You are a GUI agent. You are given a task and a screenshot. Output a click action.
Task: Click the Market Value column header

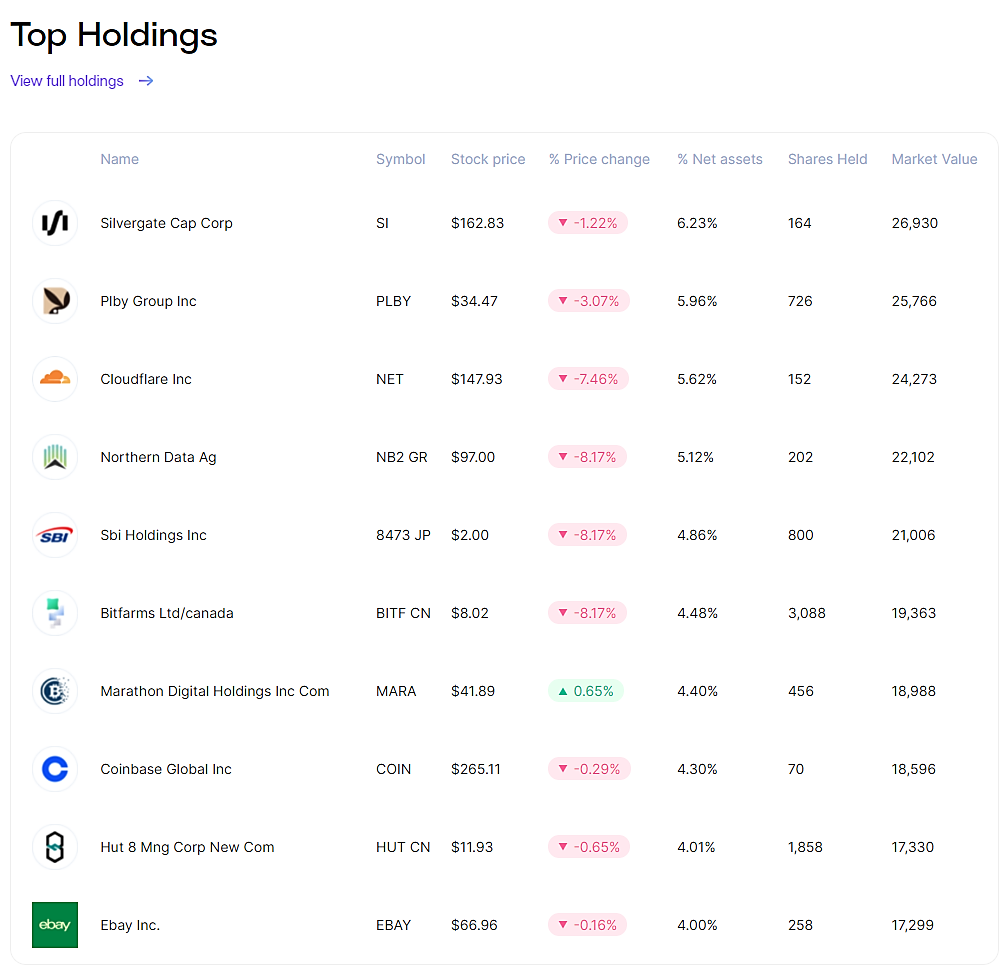tap(935, 159)
